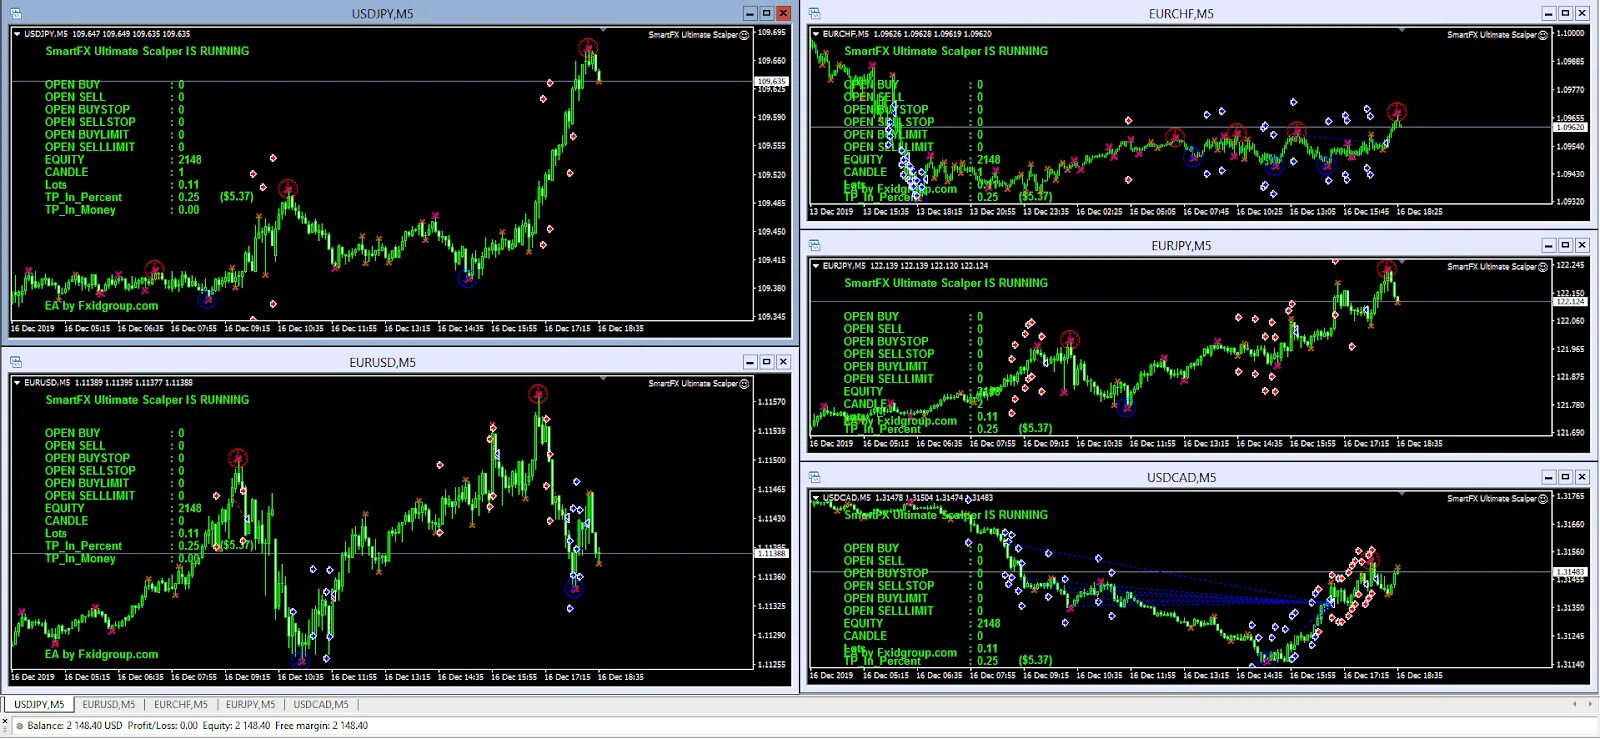
Task: Click the EURCHF,M5 window chart icon
Action: point(815,14)
